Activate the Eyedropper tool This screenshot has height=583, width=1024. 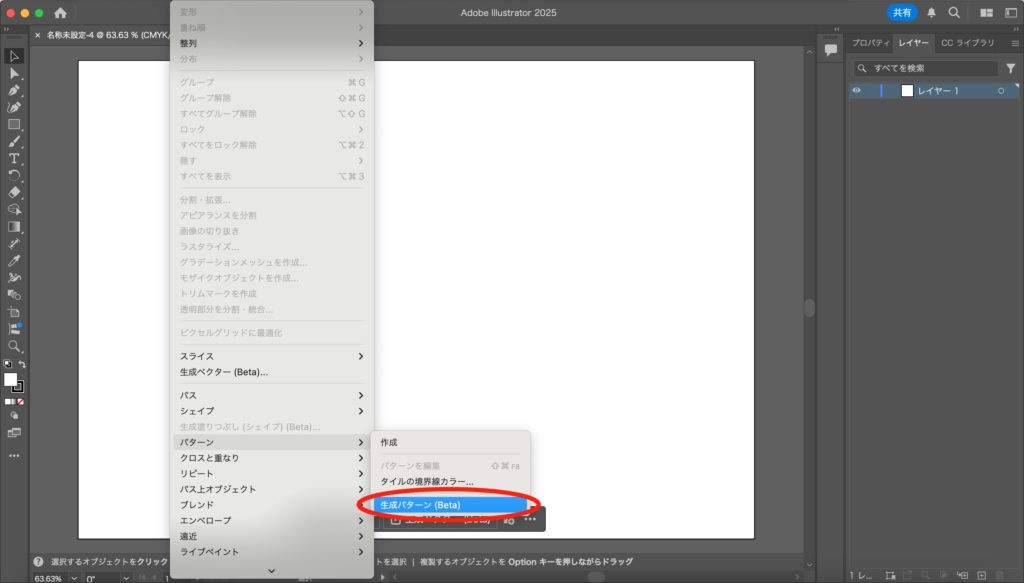pos(14,260)
